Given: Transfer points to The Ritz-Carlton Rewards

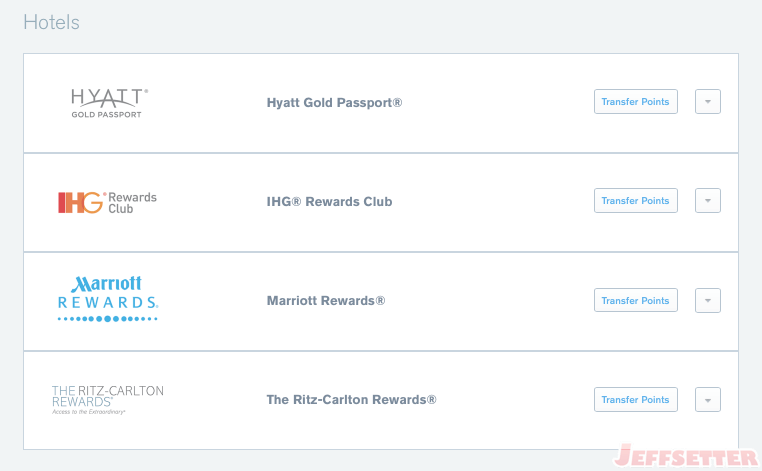Looking at the screenshot, I should click(636, 400).
